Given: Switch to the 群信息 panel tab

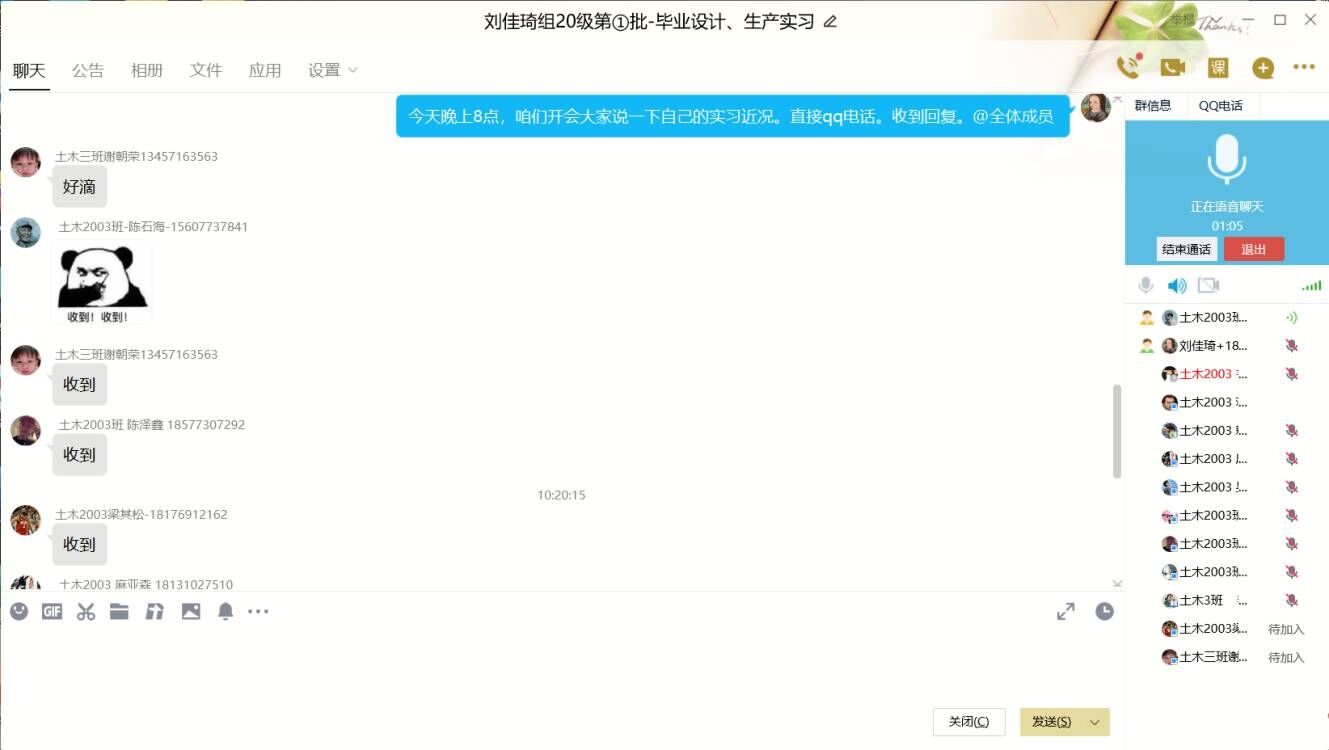Looking at the screenshot, I should pos(1153,105).
